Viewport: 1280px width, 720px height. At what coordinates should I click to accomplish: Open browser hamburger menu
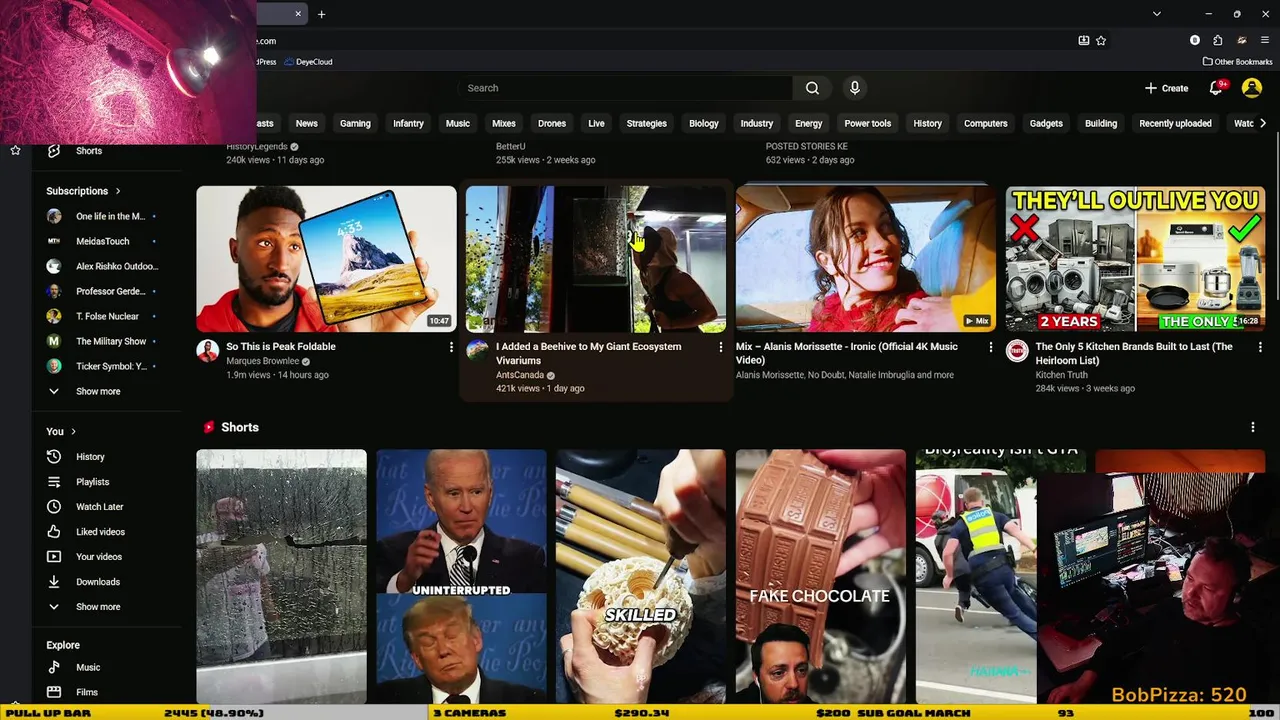[1264, 41]
